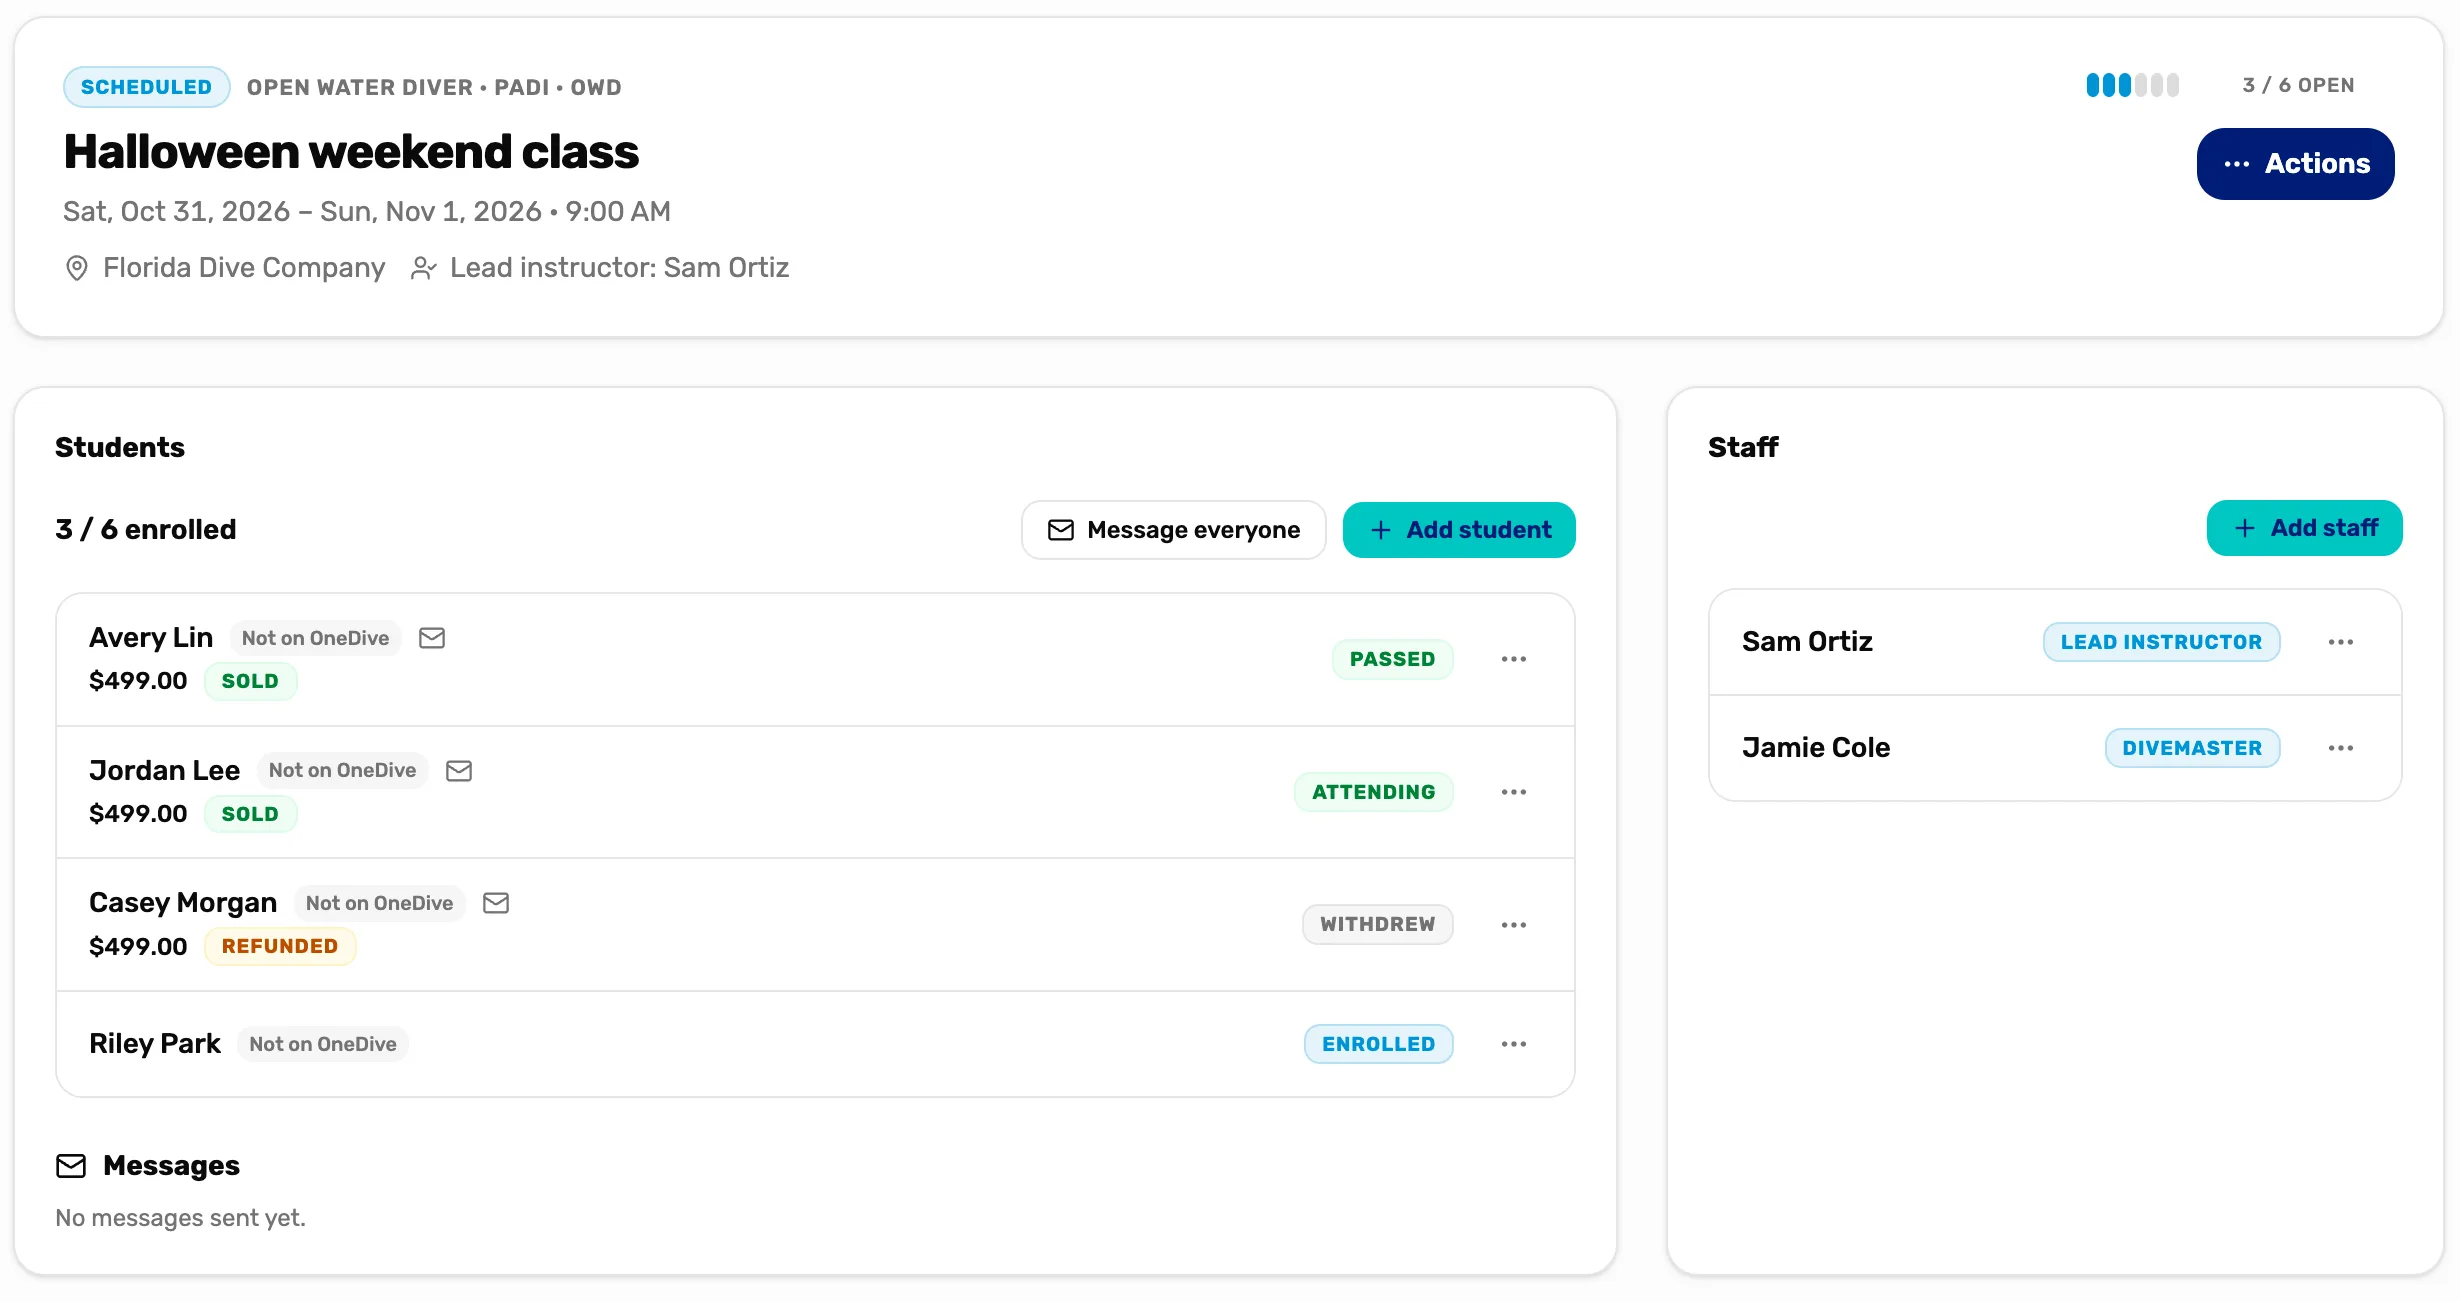
Task: Click the SOLD badge under Jordan Lee
Action: click(x=250, y=814)
